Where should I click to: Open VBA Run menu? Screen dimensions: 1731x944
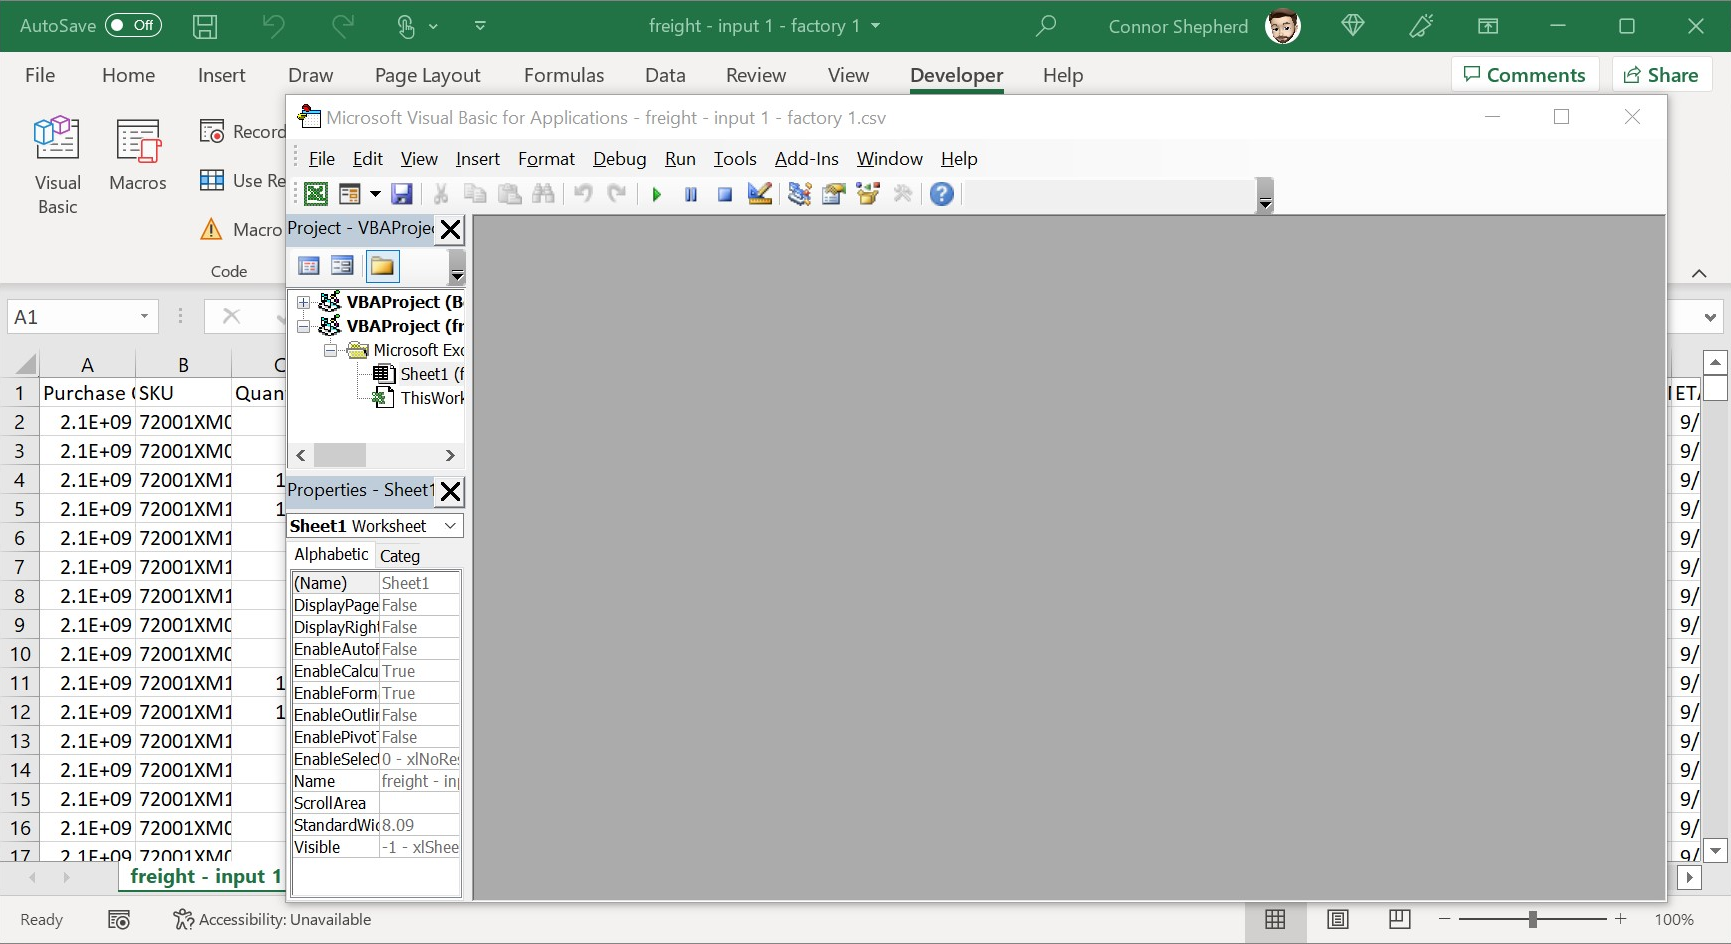coord(680,159)
